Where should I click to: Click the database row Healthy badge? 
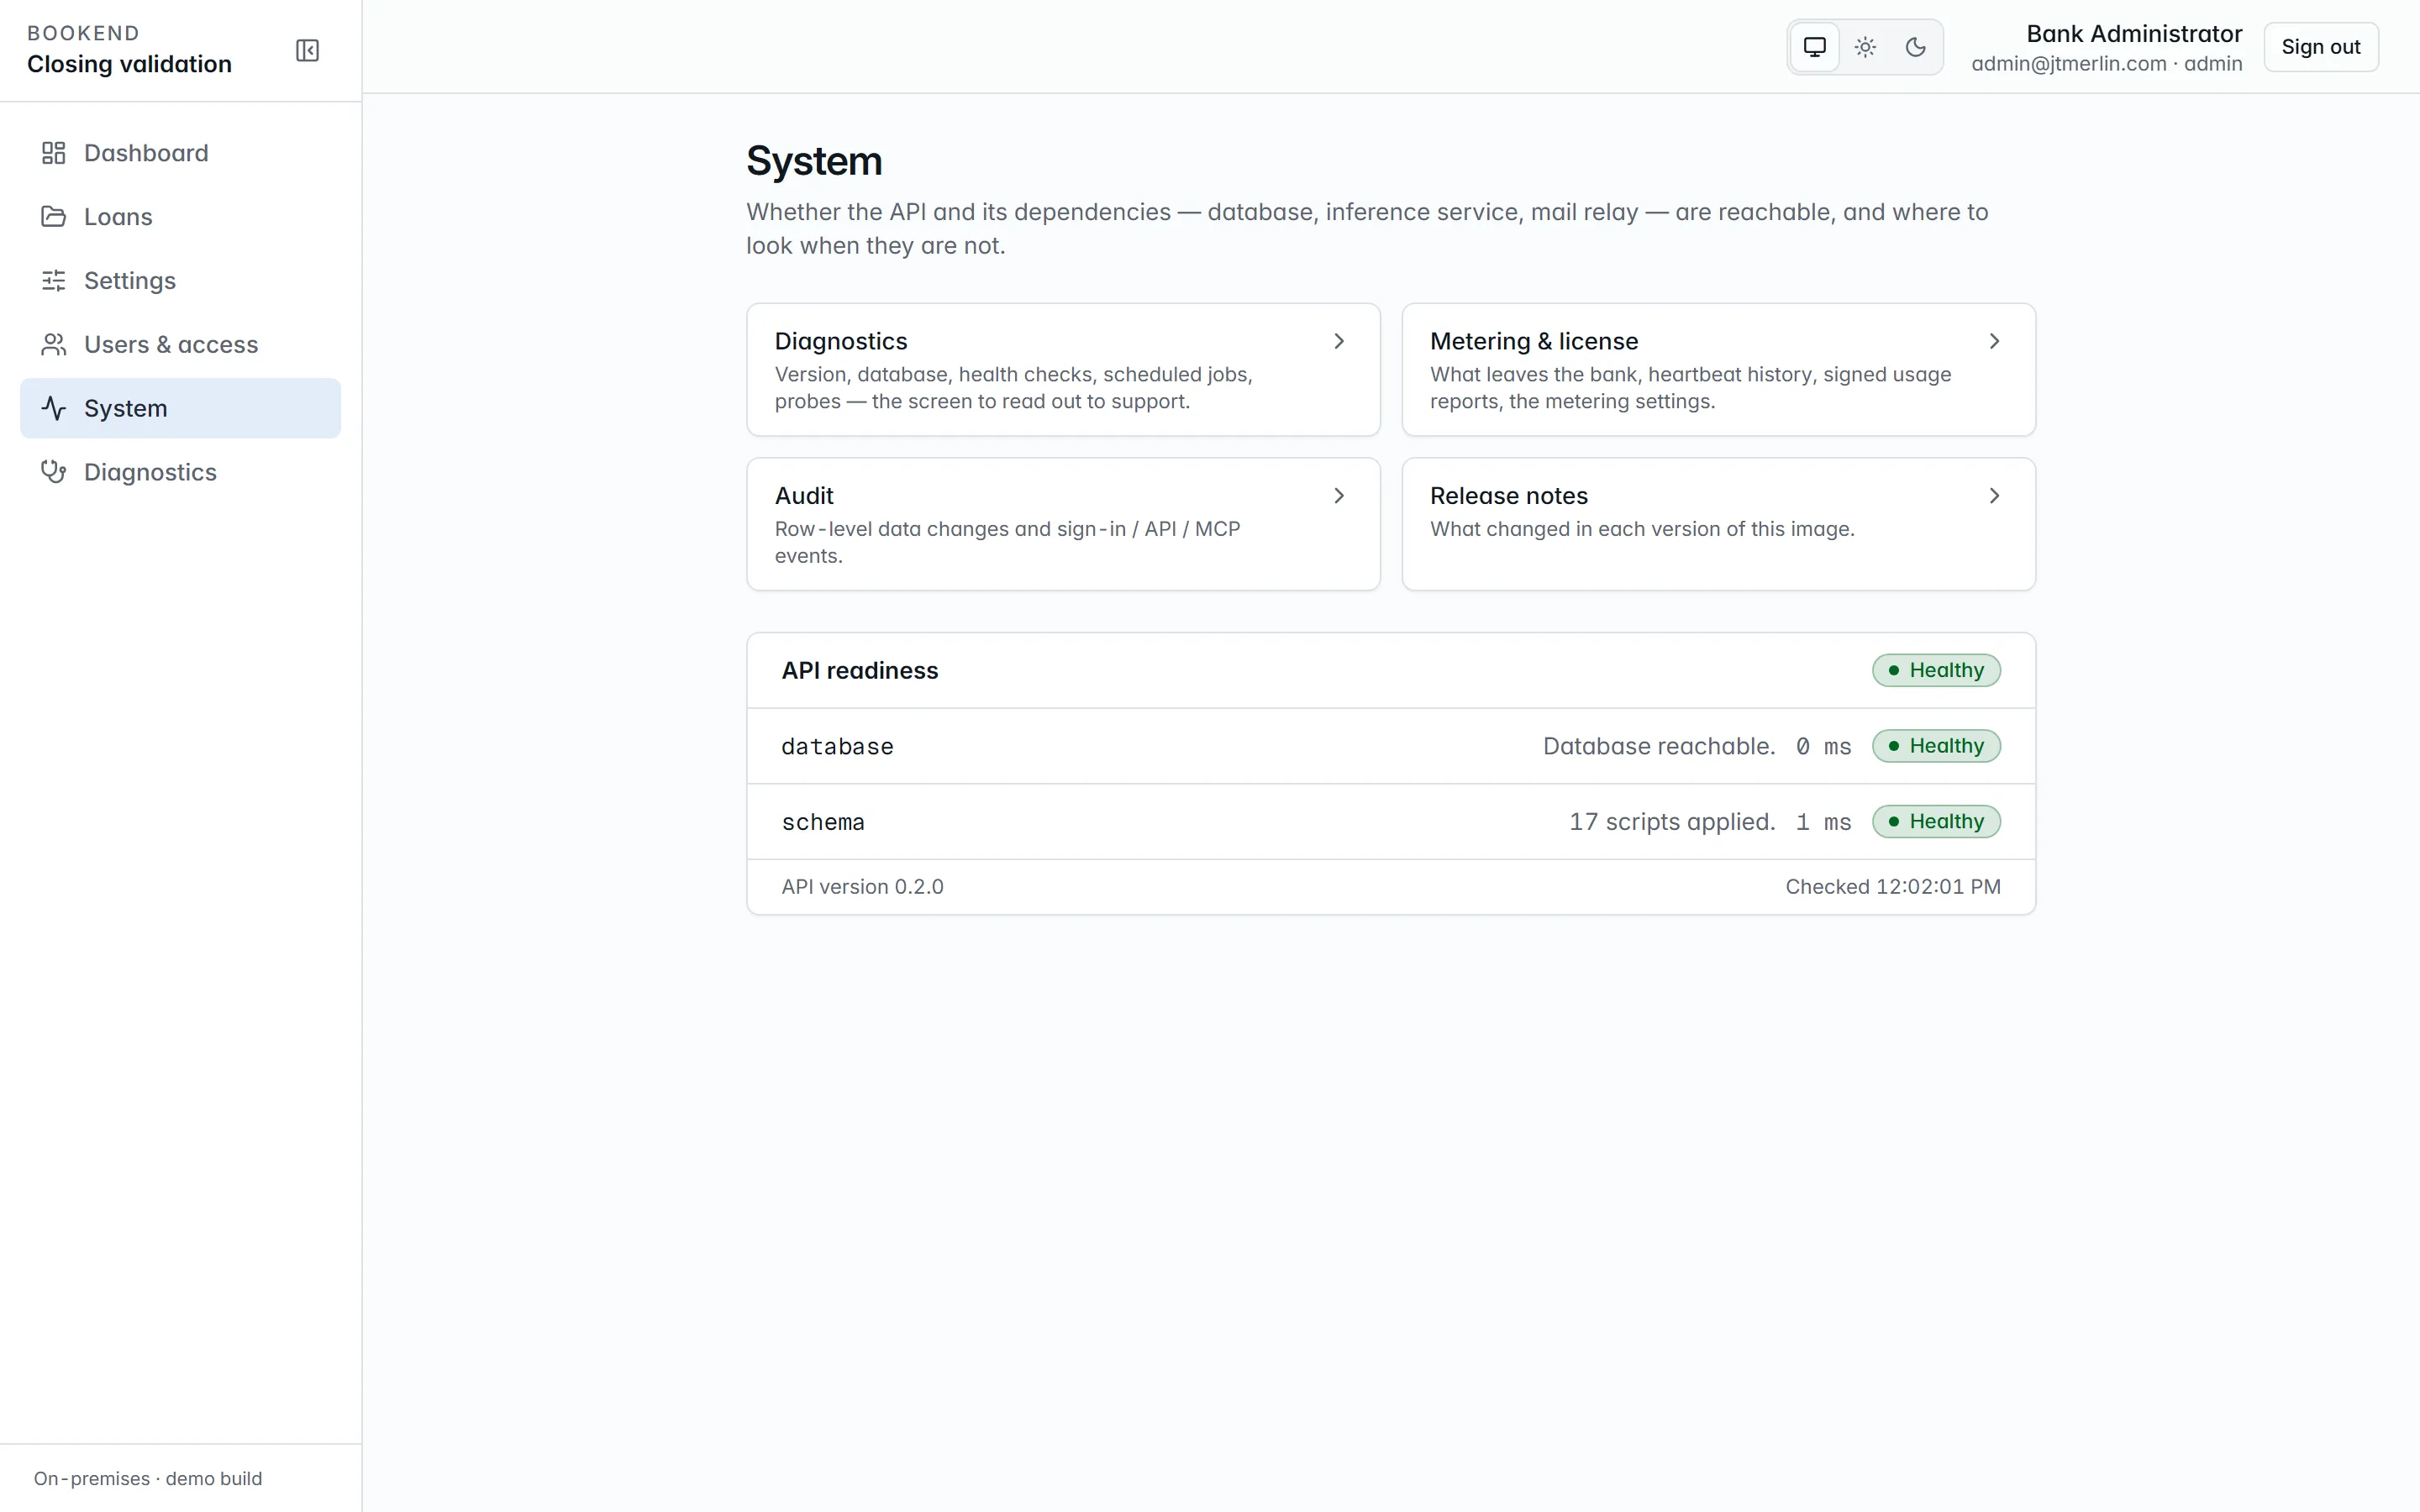point(1936,746)
